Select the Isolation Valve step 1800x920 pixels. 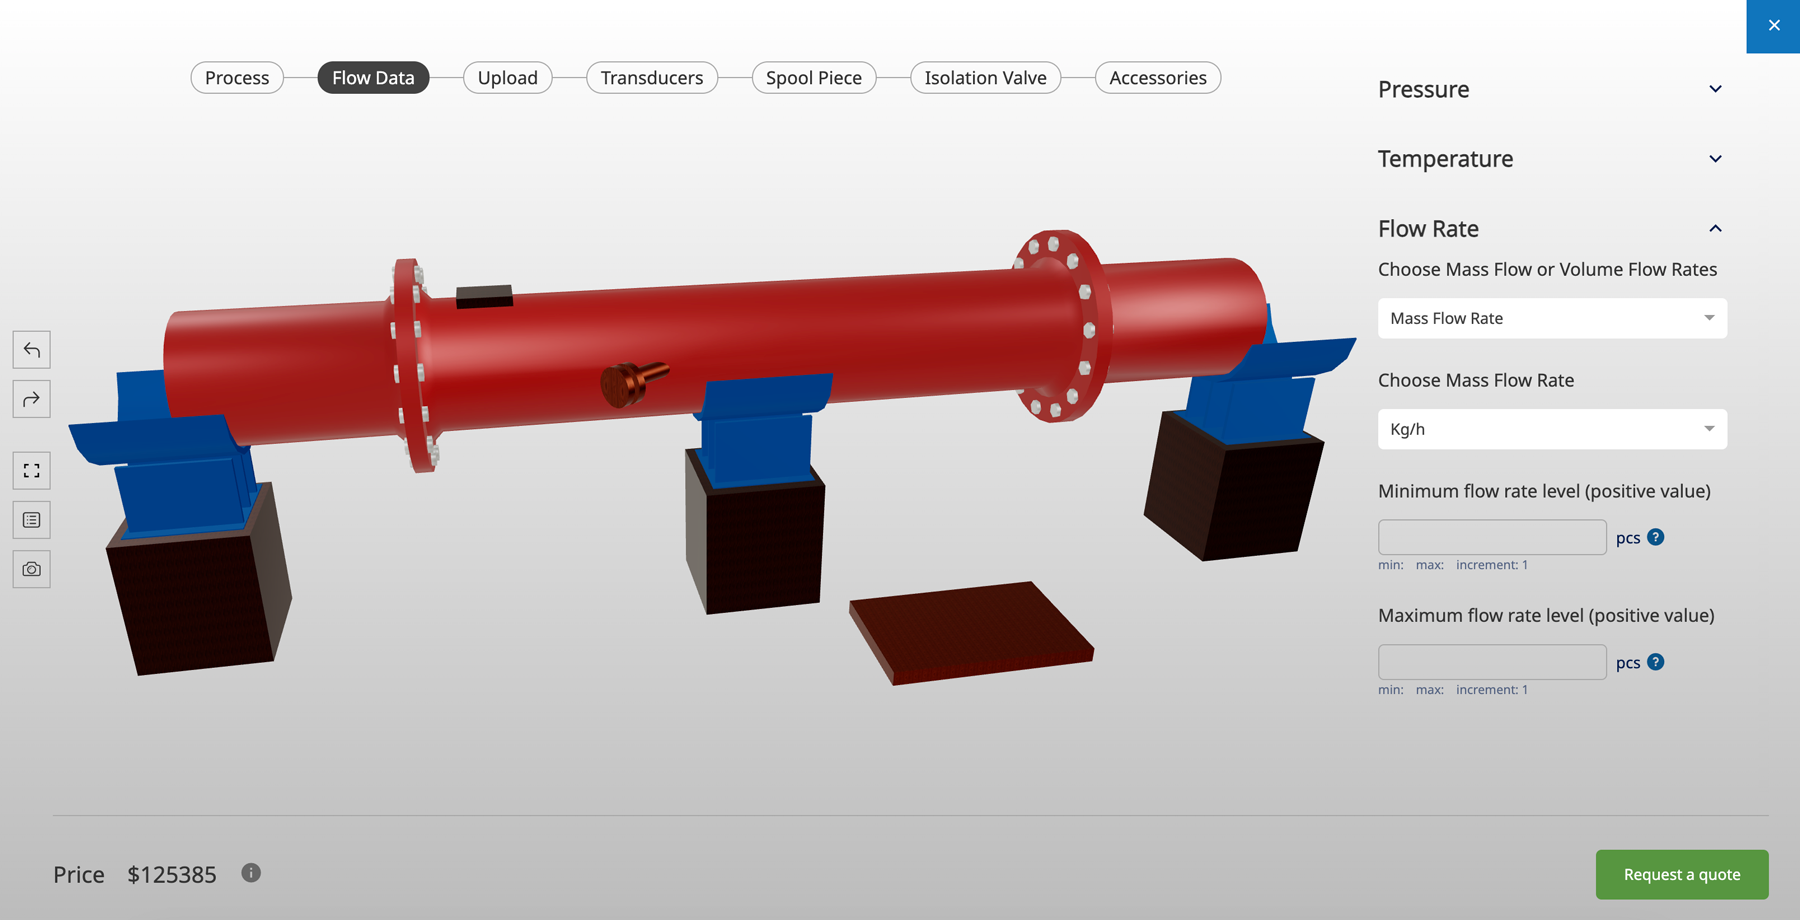pyautogui.click(x=985, y=77)
